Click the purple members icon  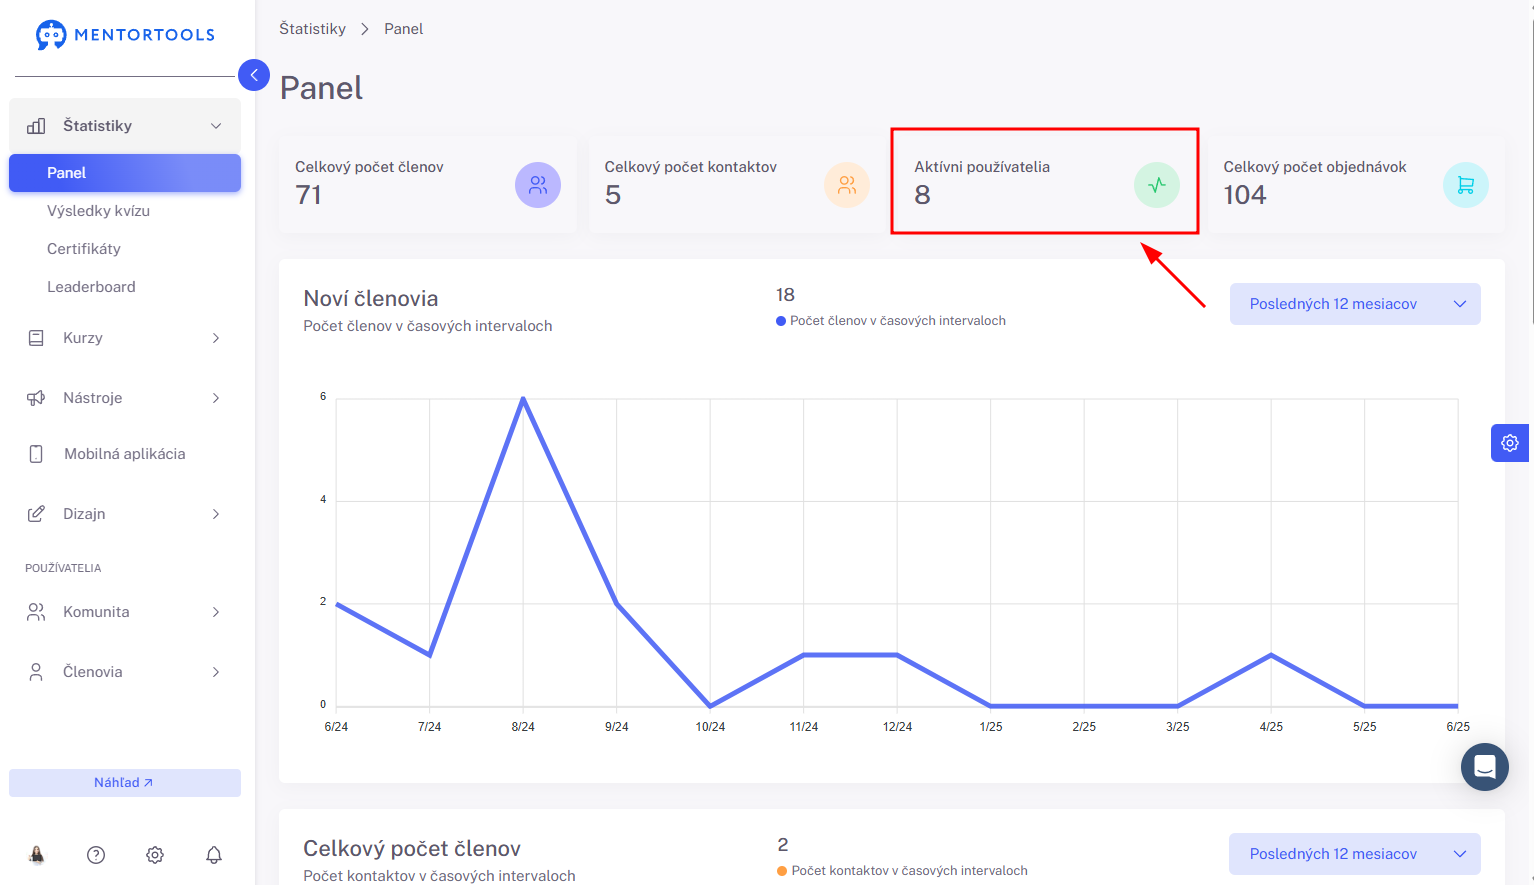tap(538, 185)
